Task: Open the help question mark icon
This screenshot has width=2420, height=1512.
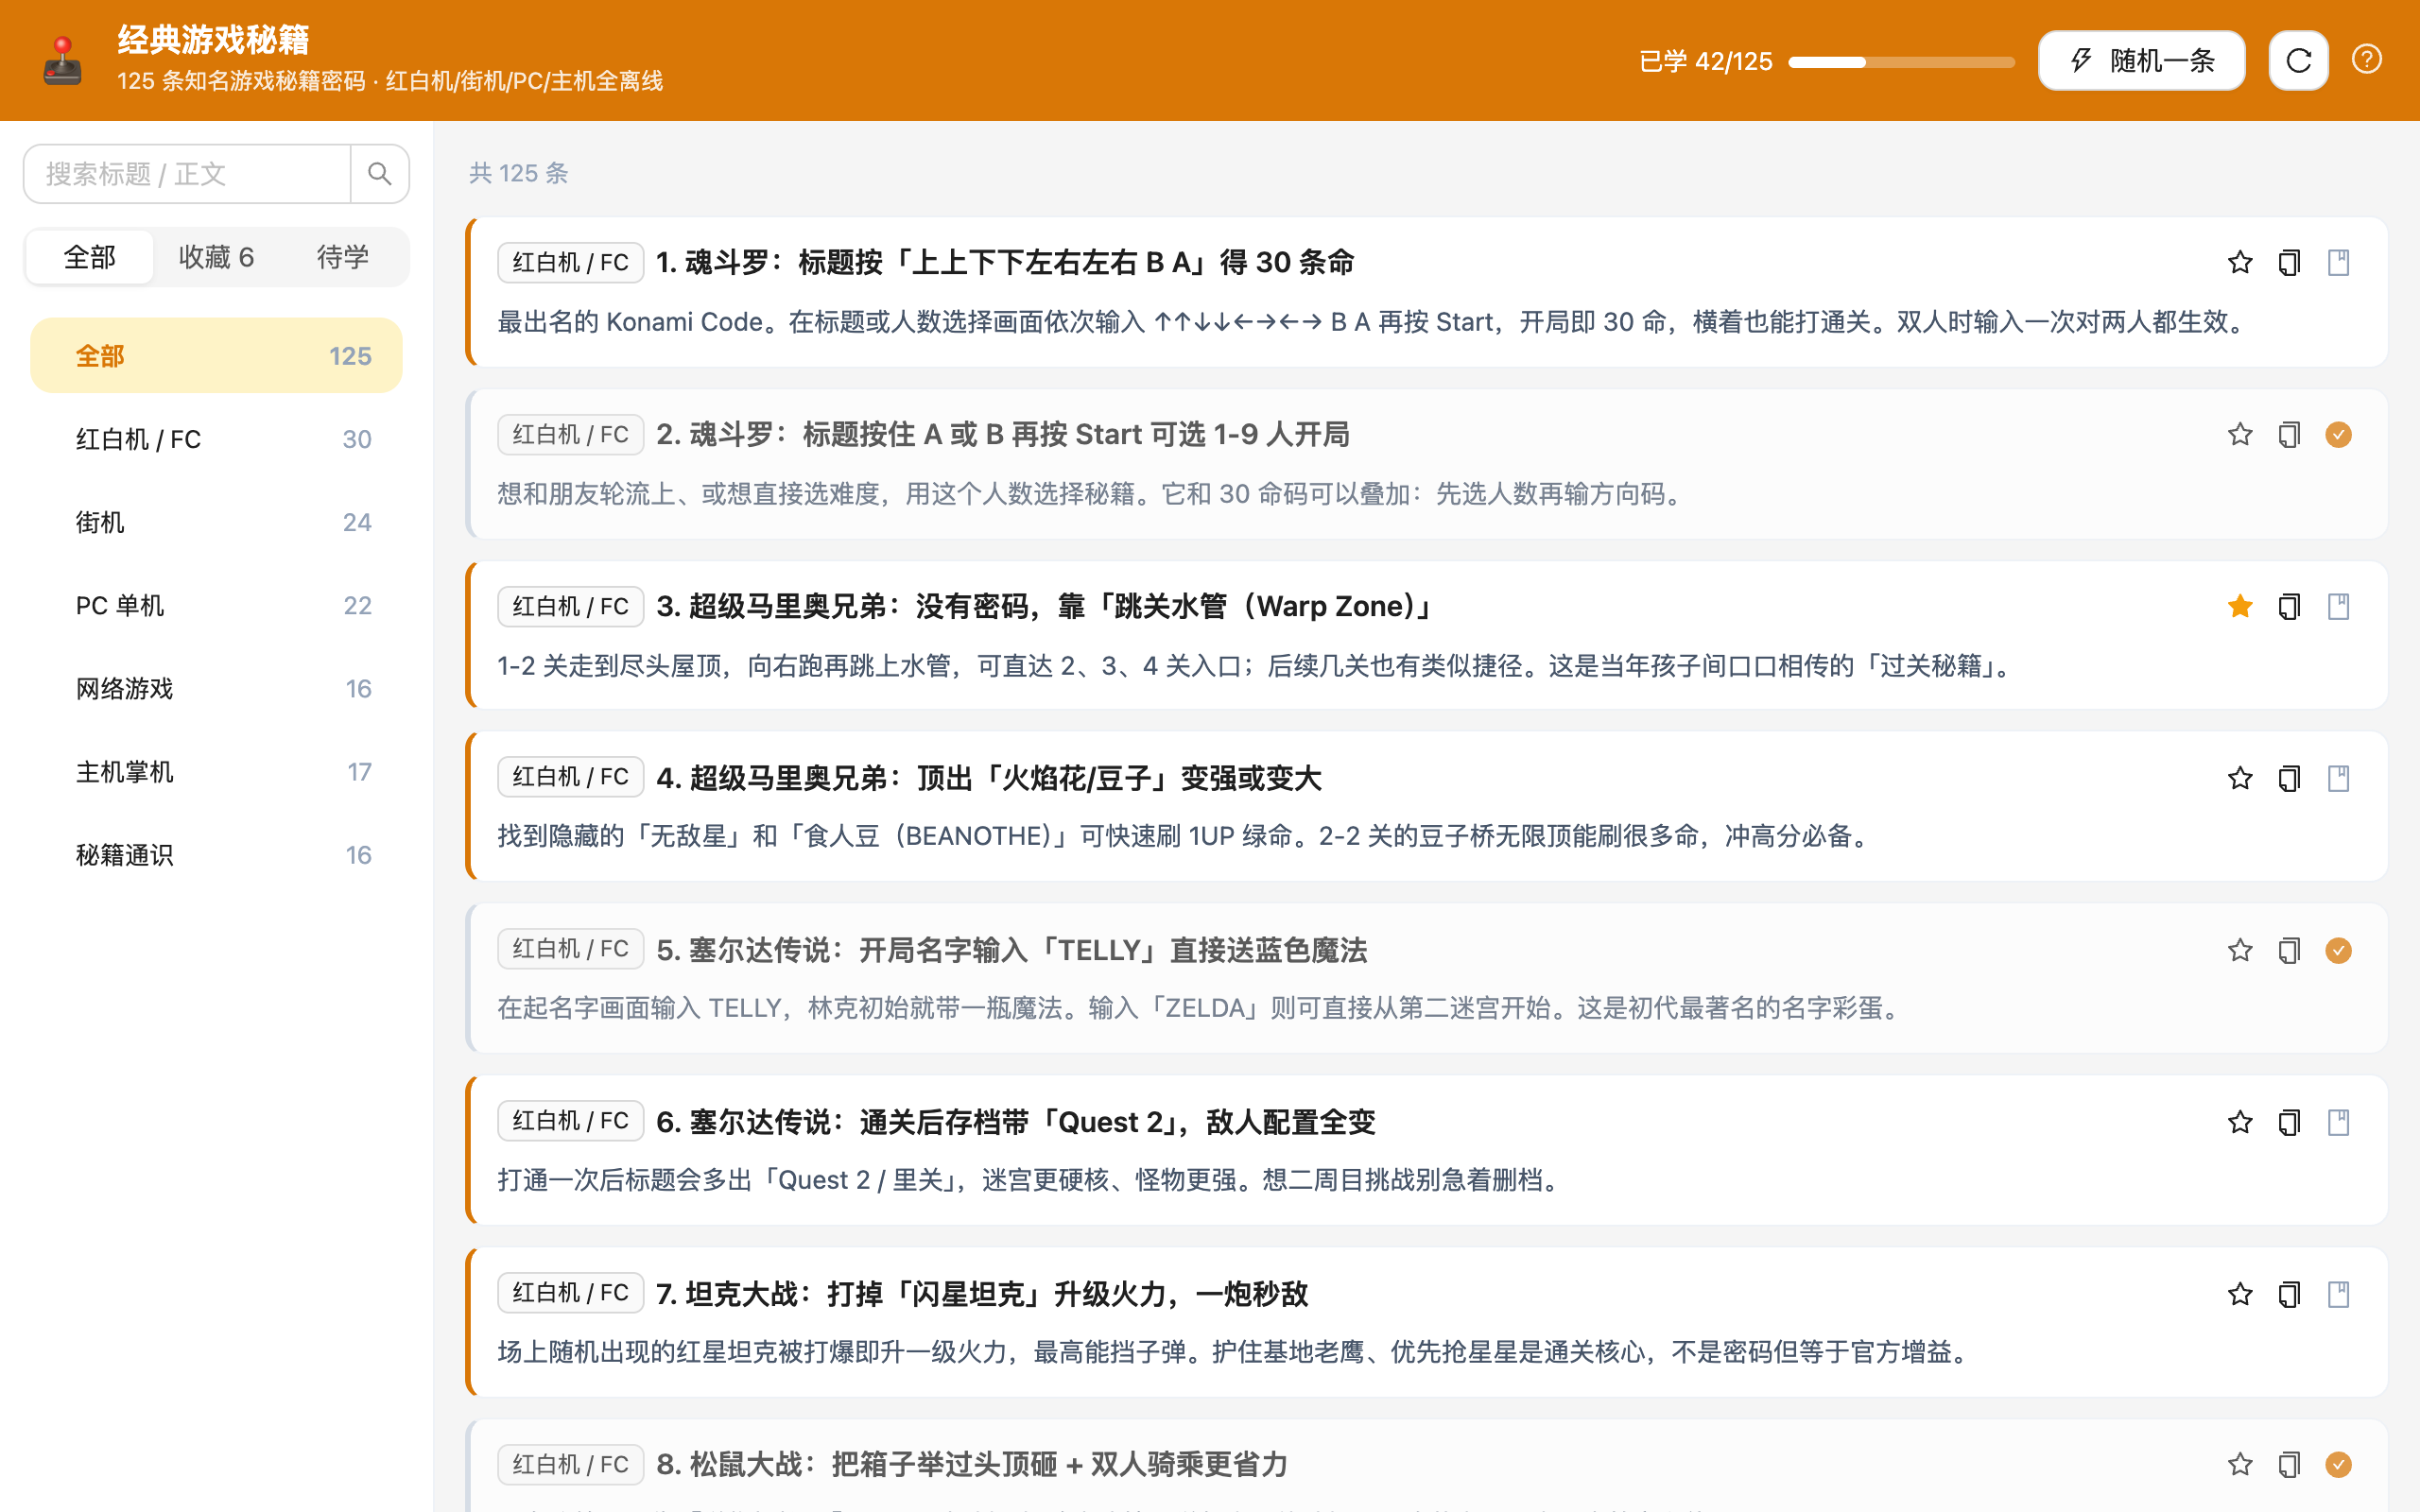Action: point(2366,60)
